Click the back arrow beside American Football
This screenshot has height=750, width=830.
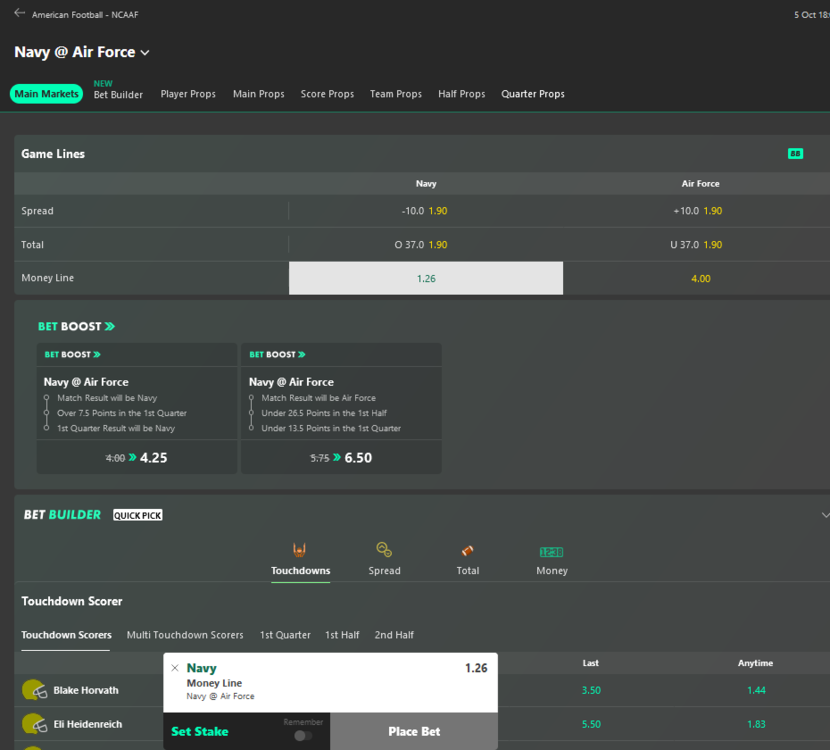(x=19, y=14)
